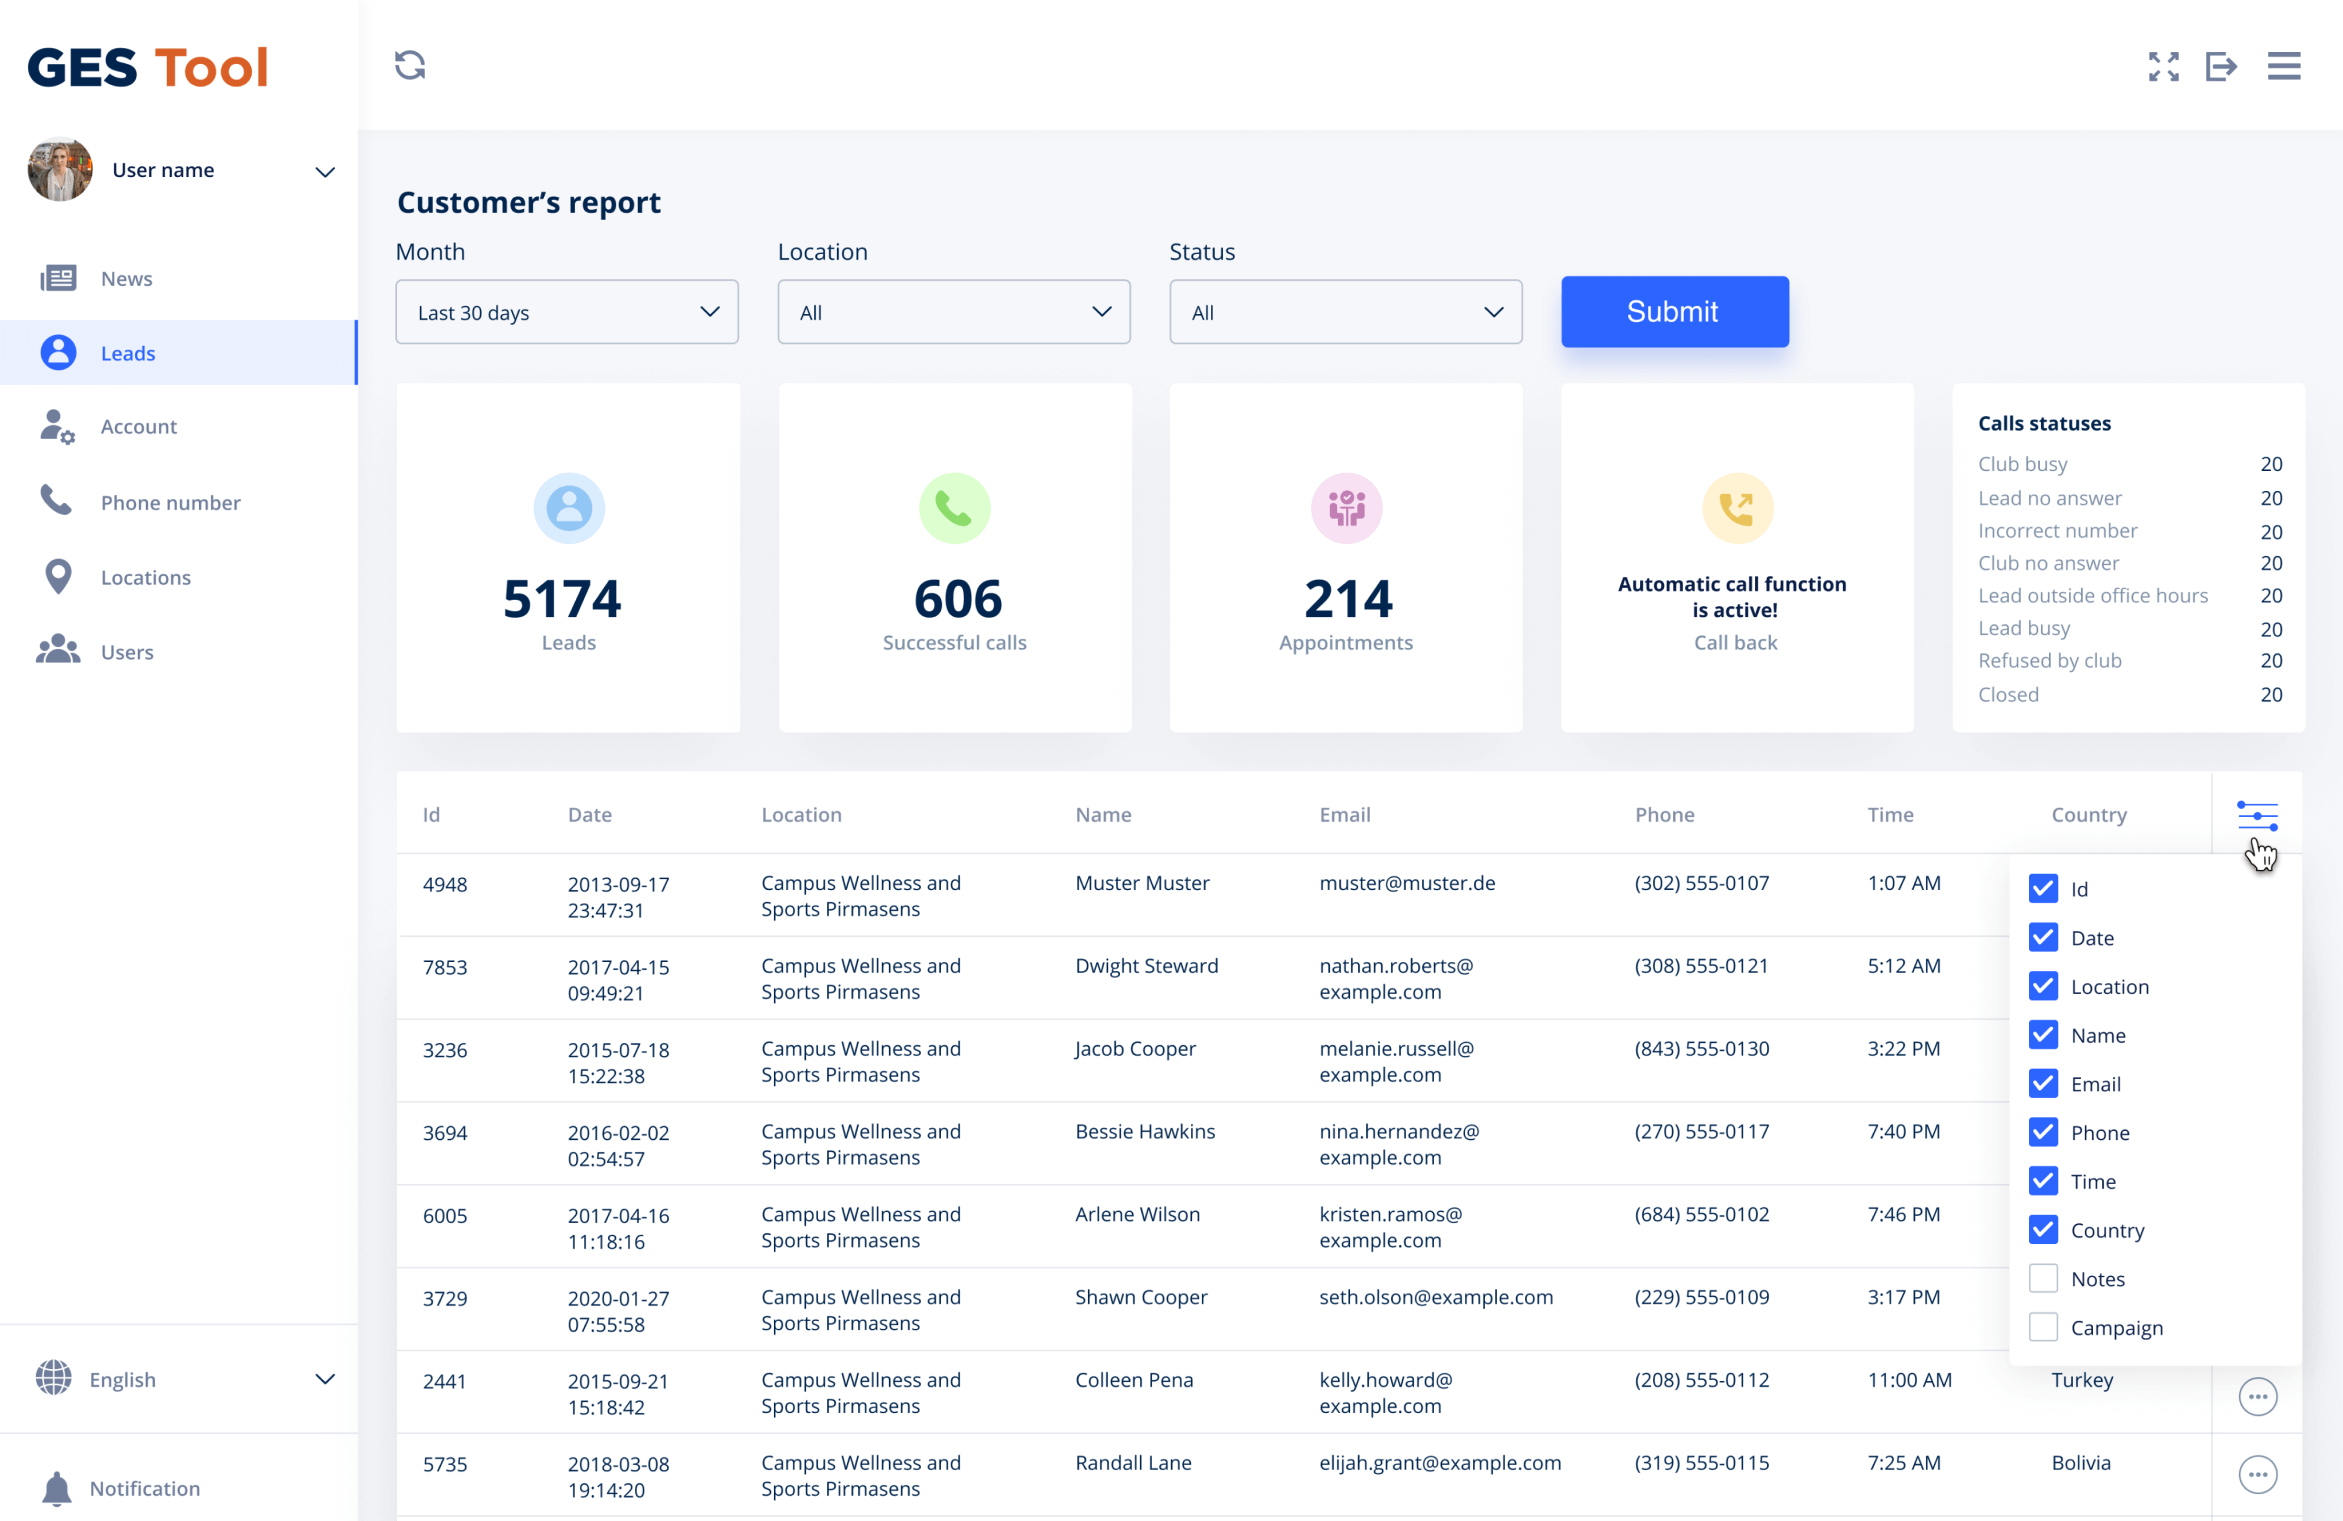Open the Month dropdown showing Last 30 days
The width and height of the screenshot is (2343, 1521).
point(566,311)
